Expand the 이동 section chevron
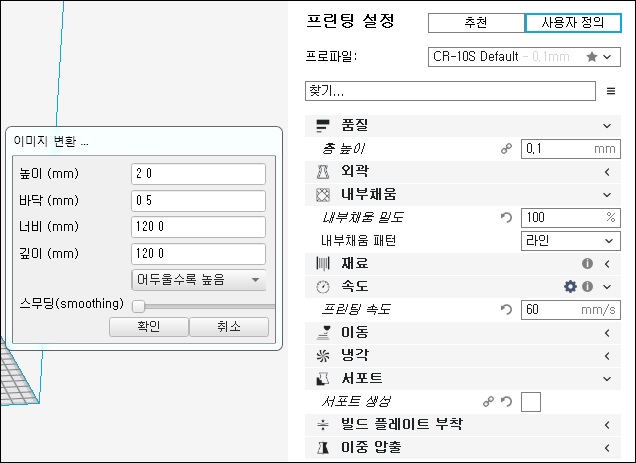Image resolution: width=636 pixels, height=463 pixels. click(607, 333)
